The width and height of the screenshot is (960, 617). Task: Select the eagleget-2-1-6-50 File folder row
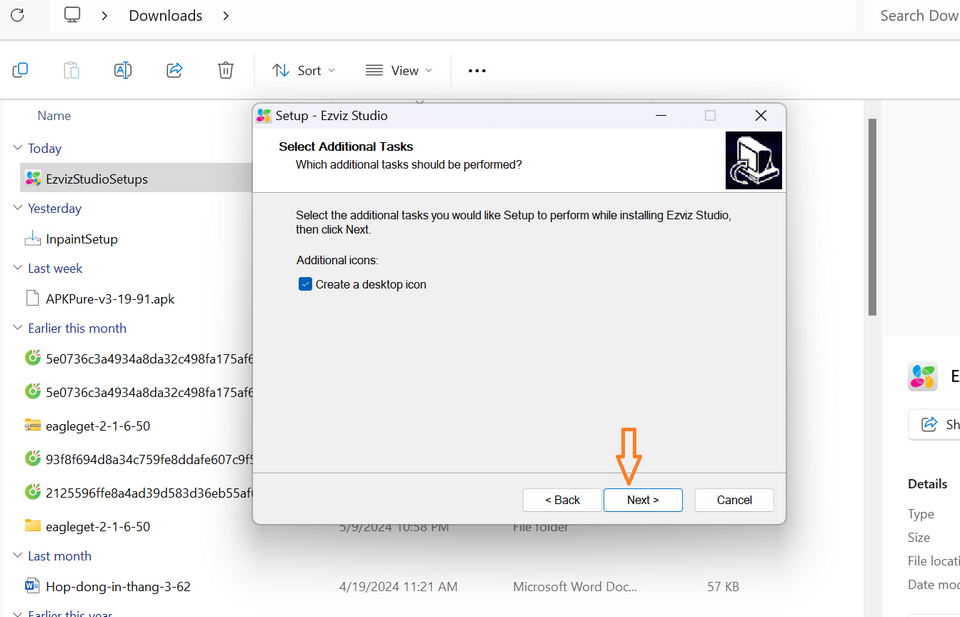tap(98, 526)
